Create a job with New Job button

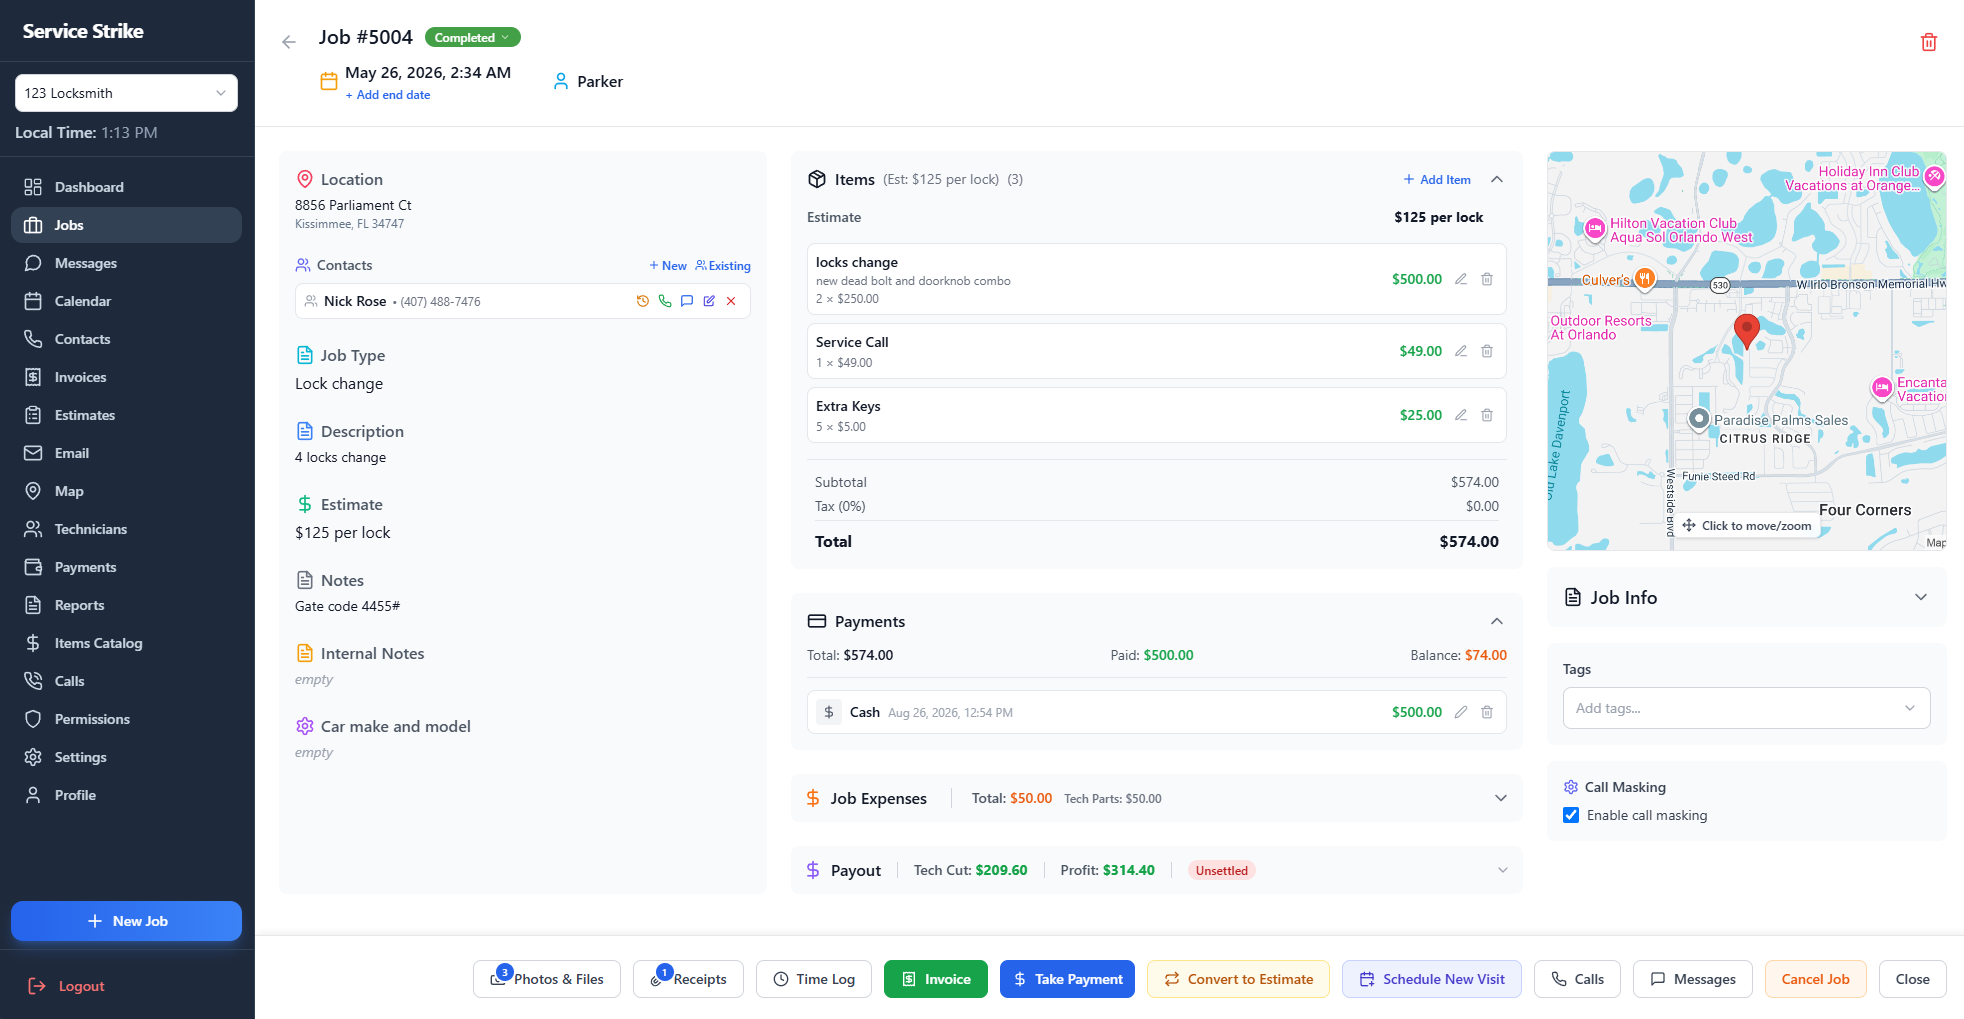[126, 921]
